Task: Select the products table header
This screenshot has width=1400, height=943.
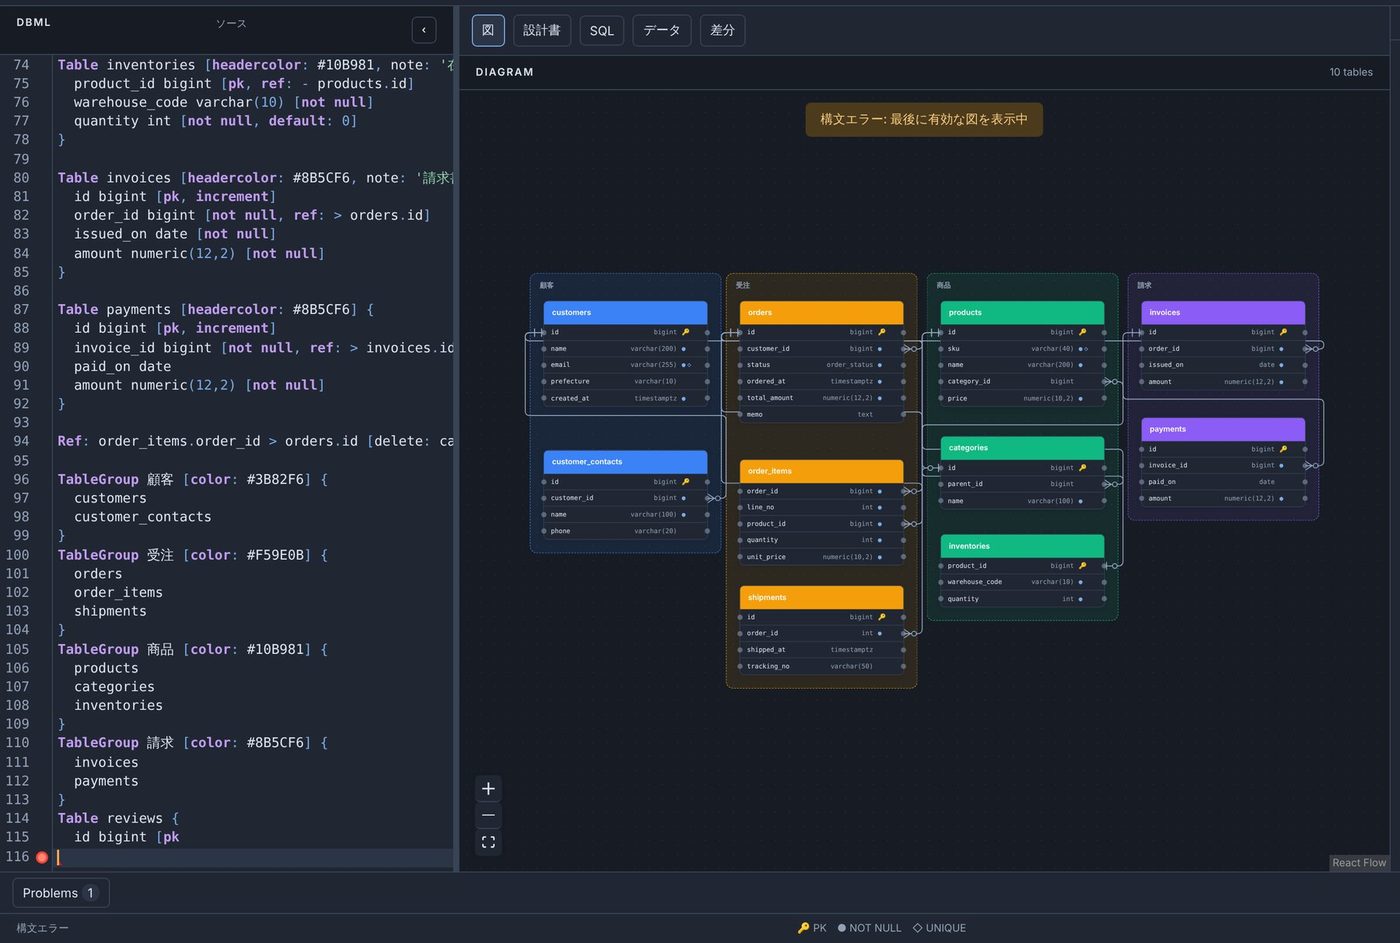Action: click(1022, 313)
